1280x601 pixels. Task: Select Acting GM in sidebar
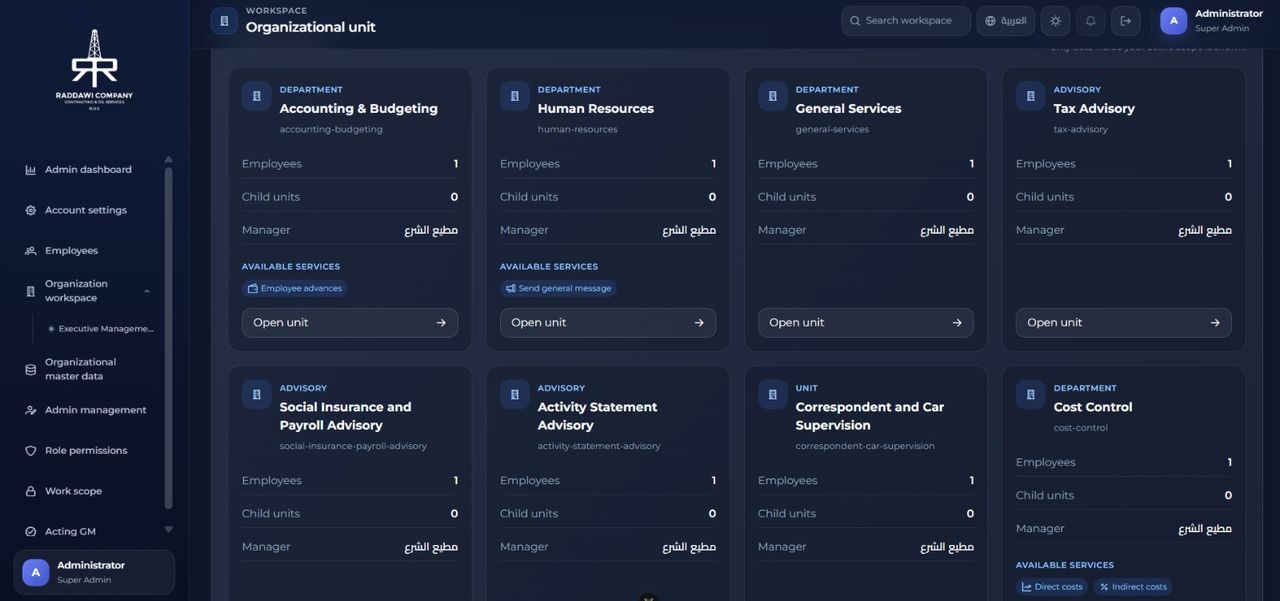point(88,532)
